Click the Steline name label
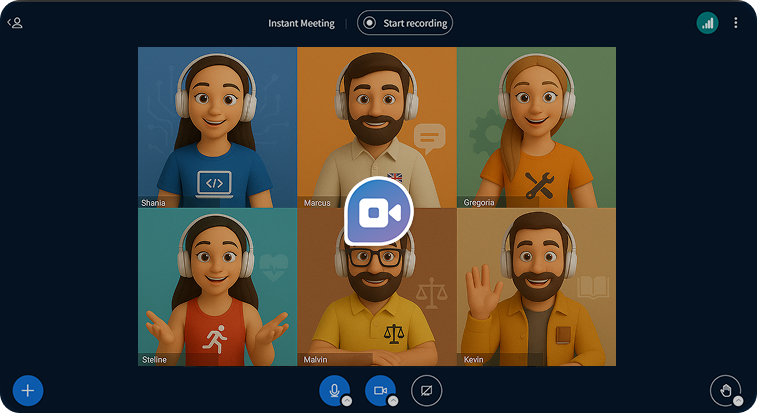757x413 pixels. pyautogui.click(x=154, y=359)
